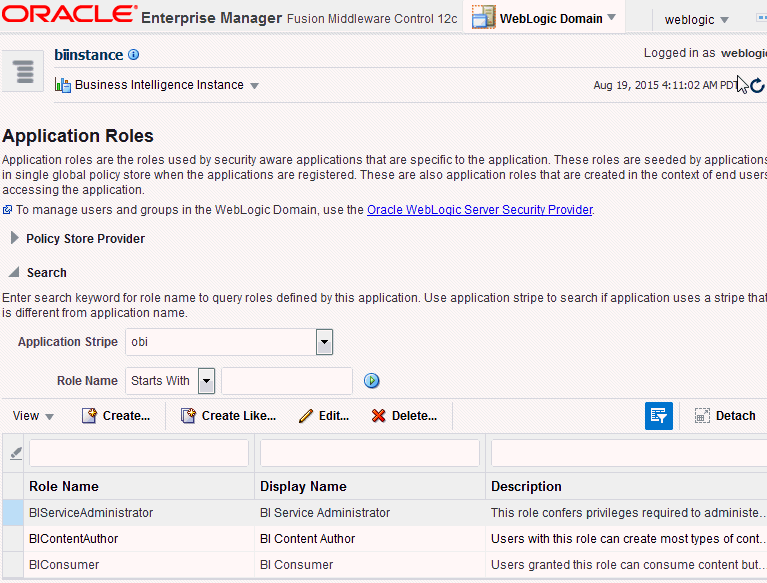Click the Detach button
The width and height of the screenshot is (767, 583).
click(725, 416)
